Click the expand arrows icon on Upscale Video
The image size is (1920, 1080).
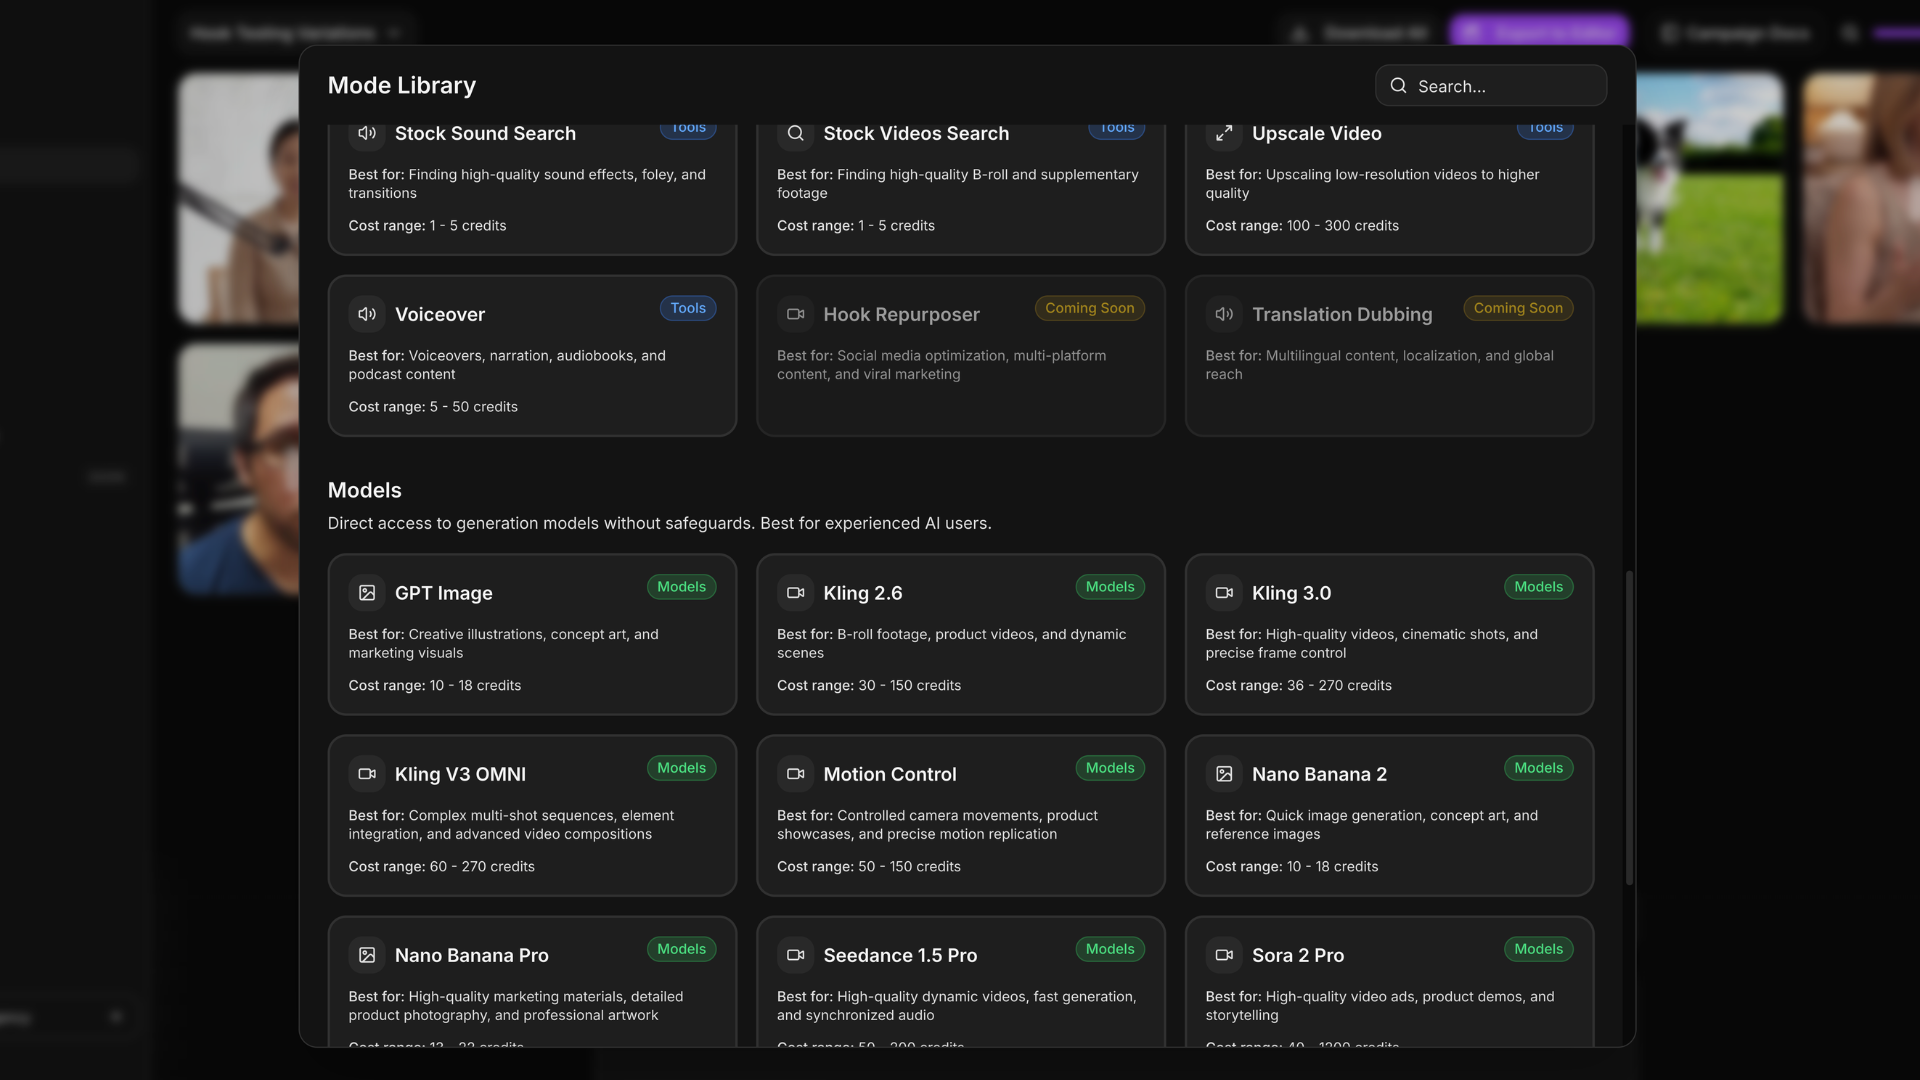tap(1224, 134)
